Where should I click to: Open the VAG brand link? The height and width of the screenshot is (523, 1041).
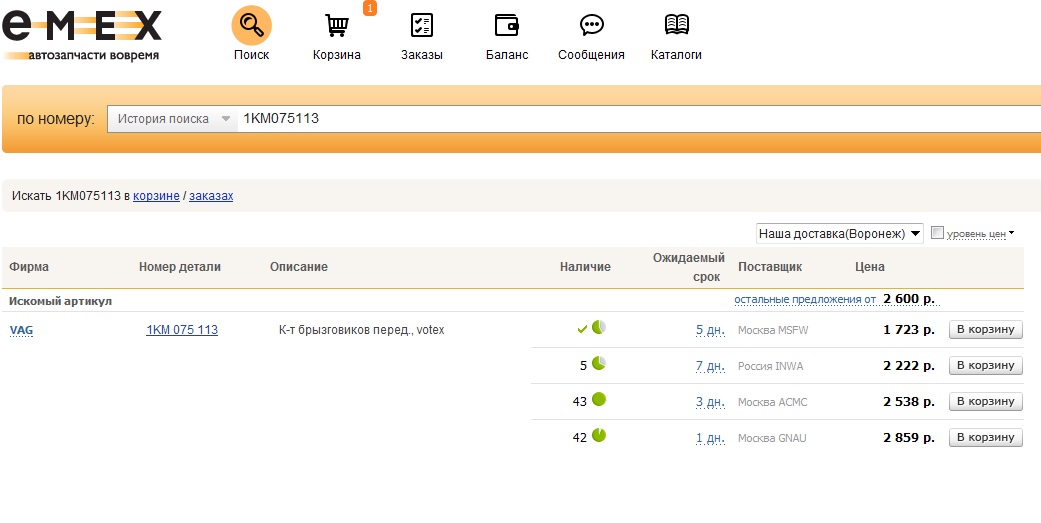click(x=21, y=330)
